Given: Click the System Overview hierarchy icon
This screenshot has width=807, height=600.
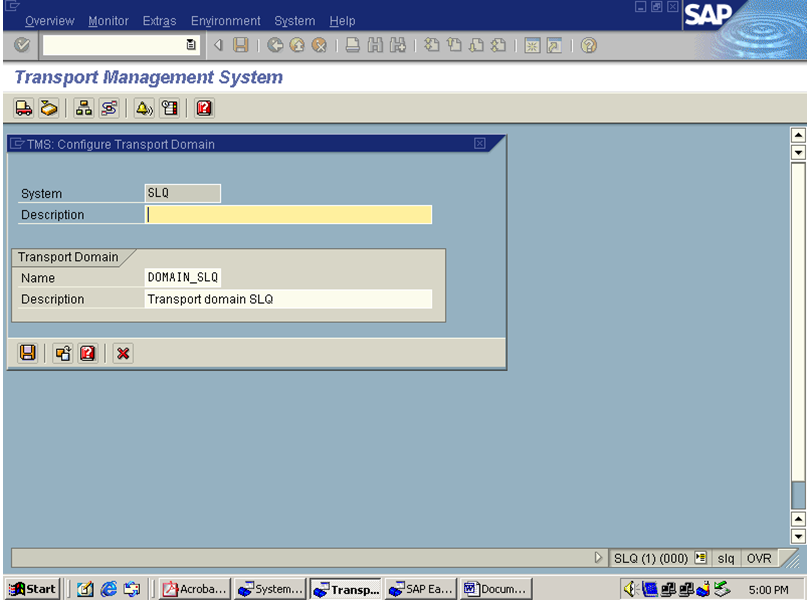Looking at the screenshot, I should [x=84, y=108].
